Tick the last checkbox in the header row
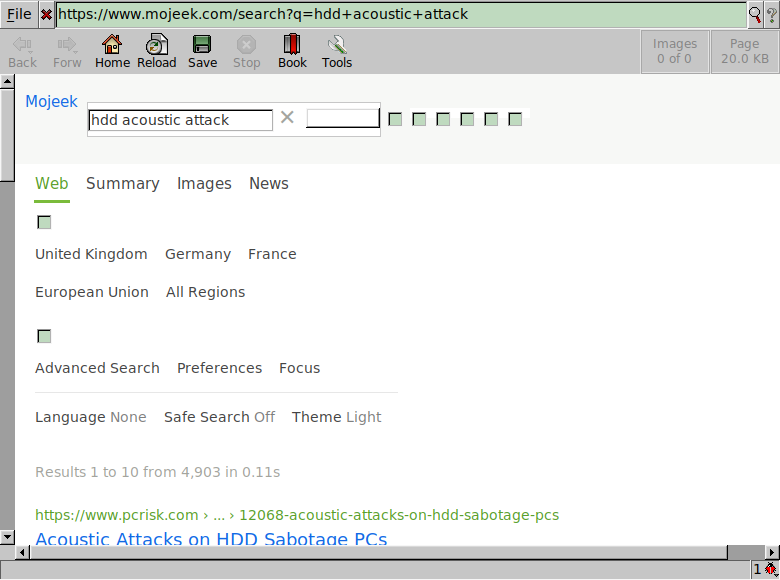This screenshot has width=780, height=580. (x=515, y=119)
